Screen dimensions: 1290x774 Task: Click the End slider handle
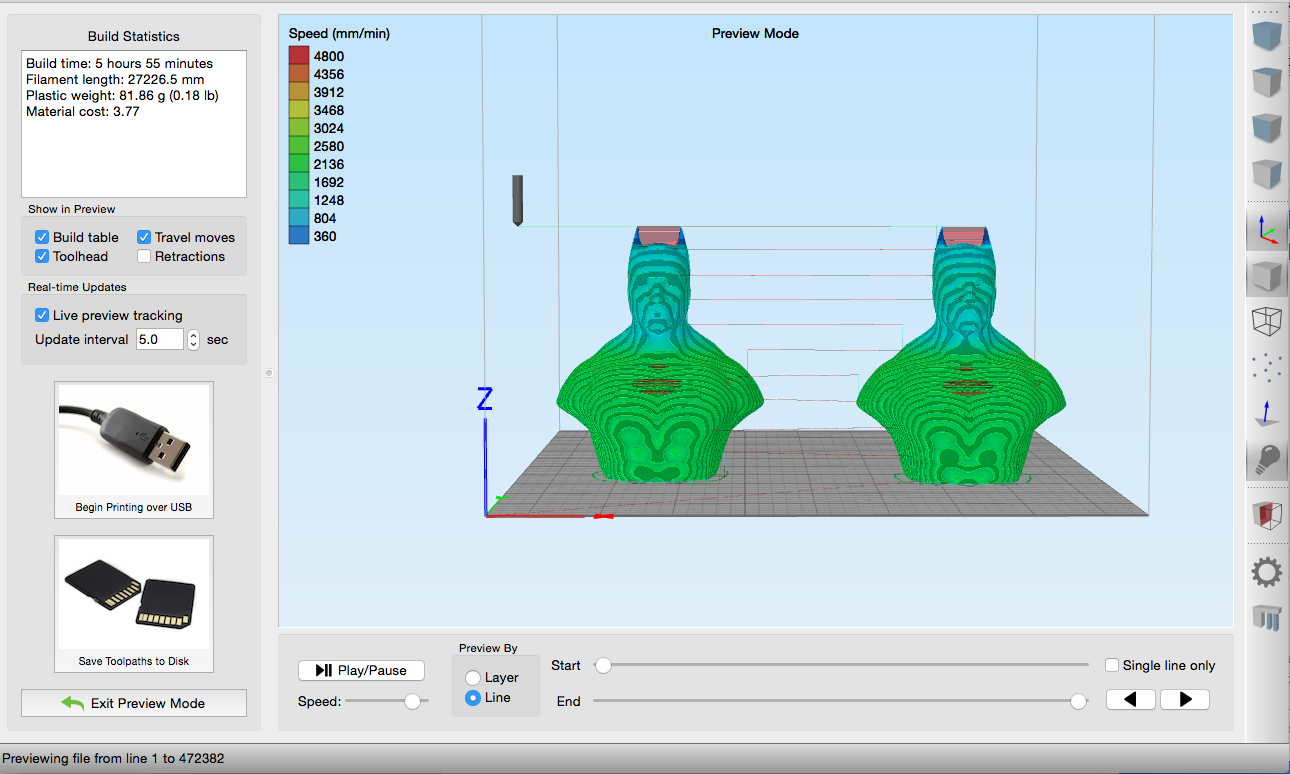1078,702
